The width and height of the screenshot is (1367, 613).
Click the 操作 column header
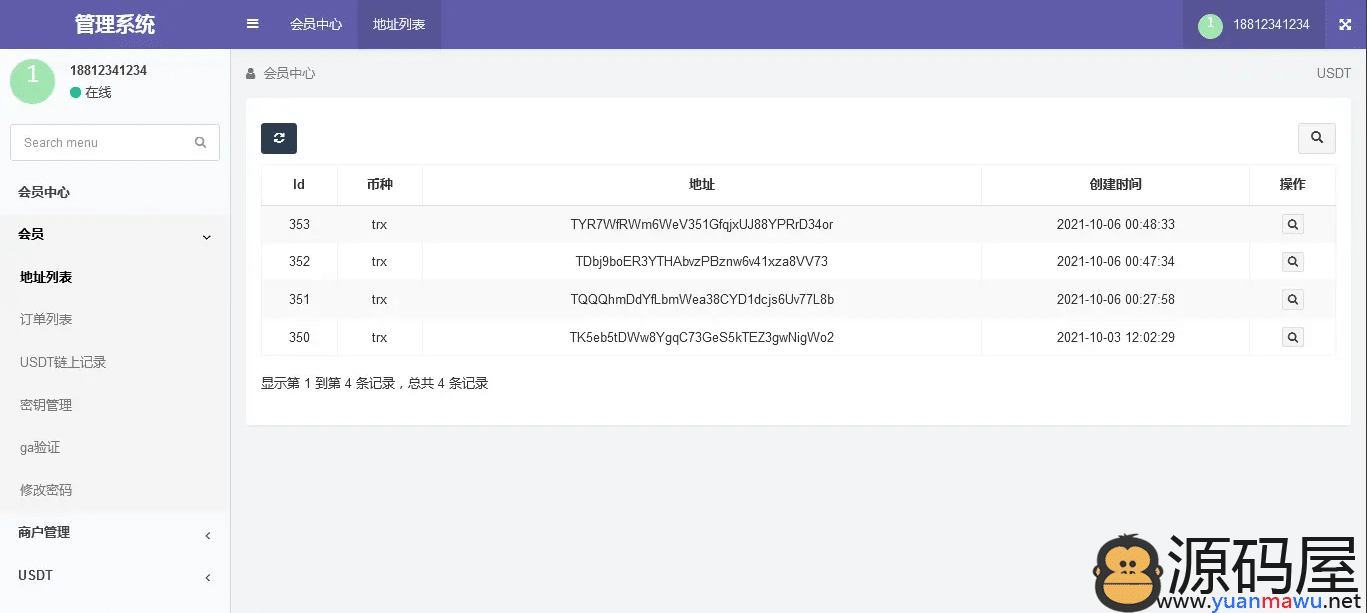click(x=1293, y=185)
